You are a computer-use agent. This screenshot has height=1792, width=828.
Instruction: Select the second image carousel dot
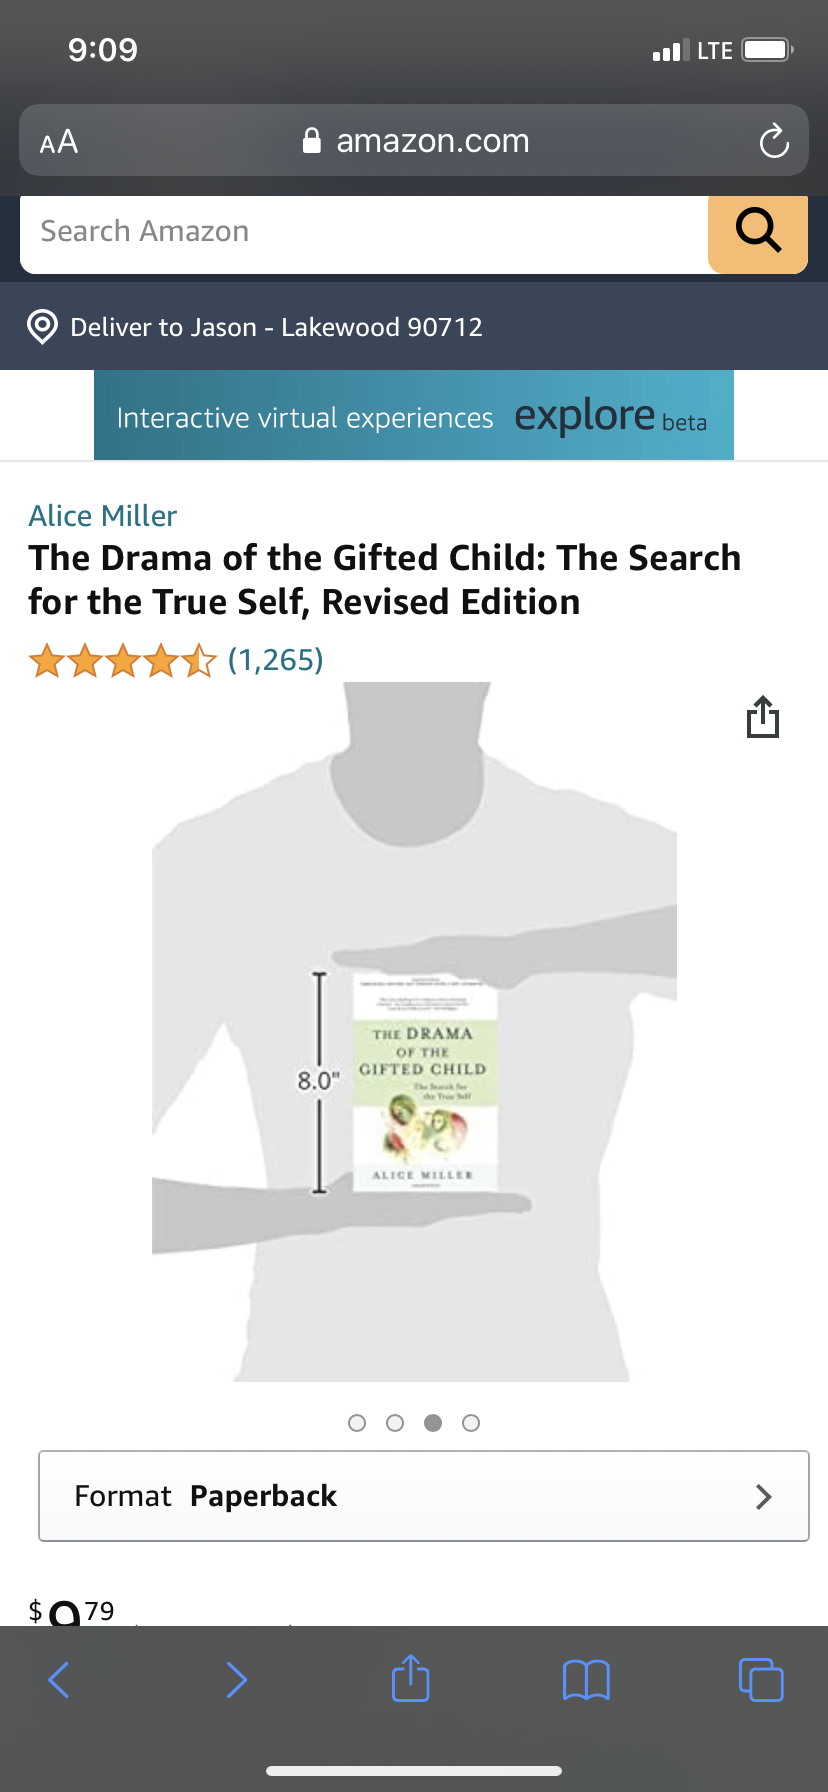[x=395, y=1423]
